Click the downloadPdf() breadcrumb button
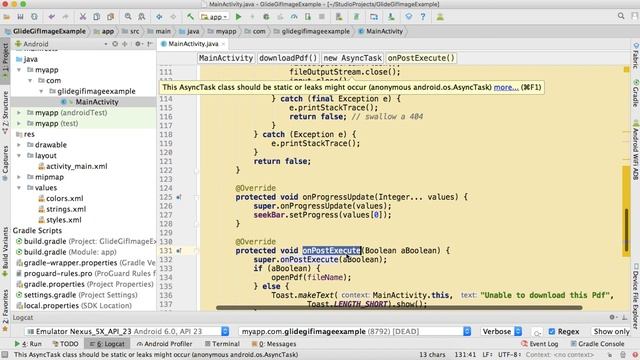This screenshot has height=360, width=640. coord(288,58)
